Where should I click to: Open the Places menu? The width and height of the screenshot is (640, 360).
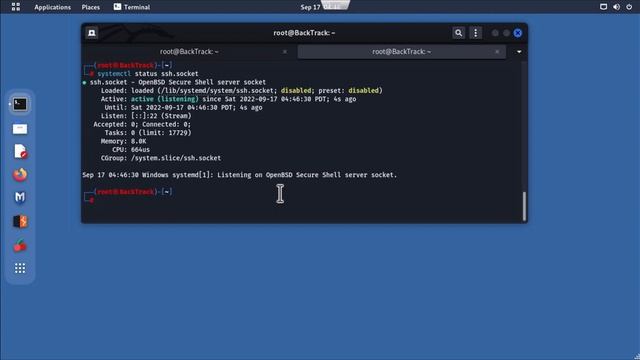point(91,7)
